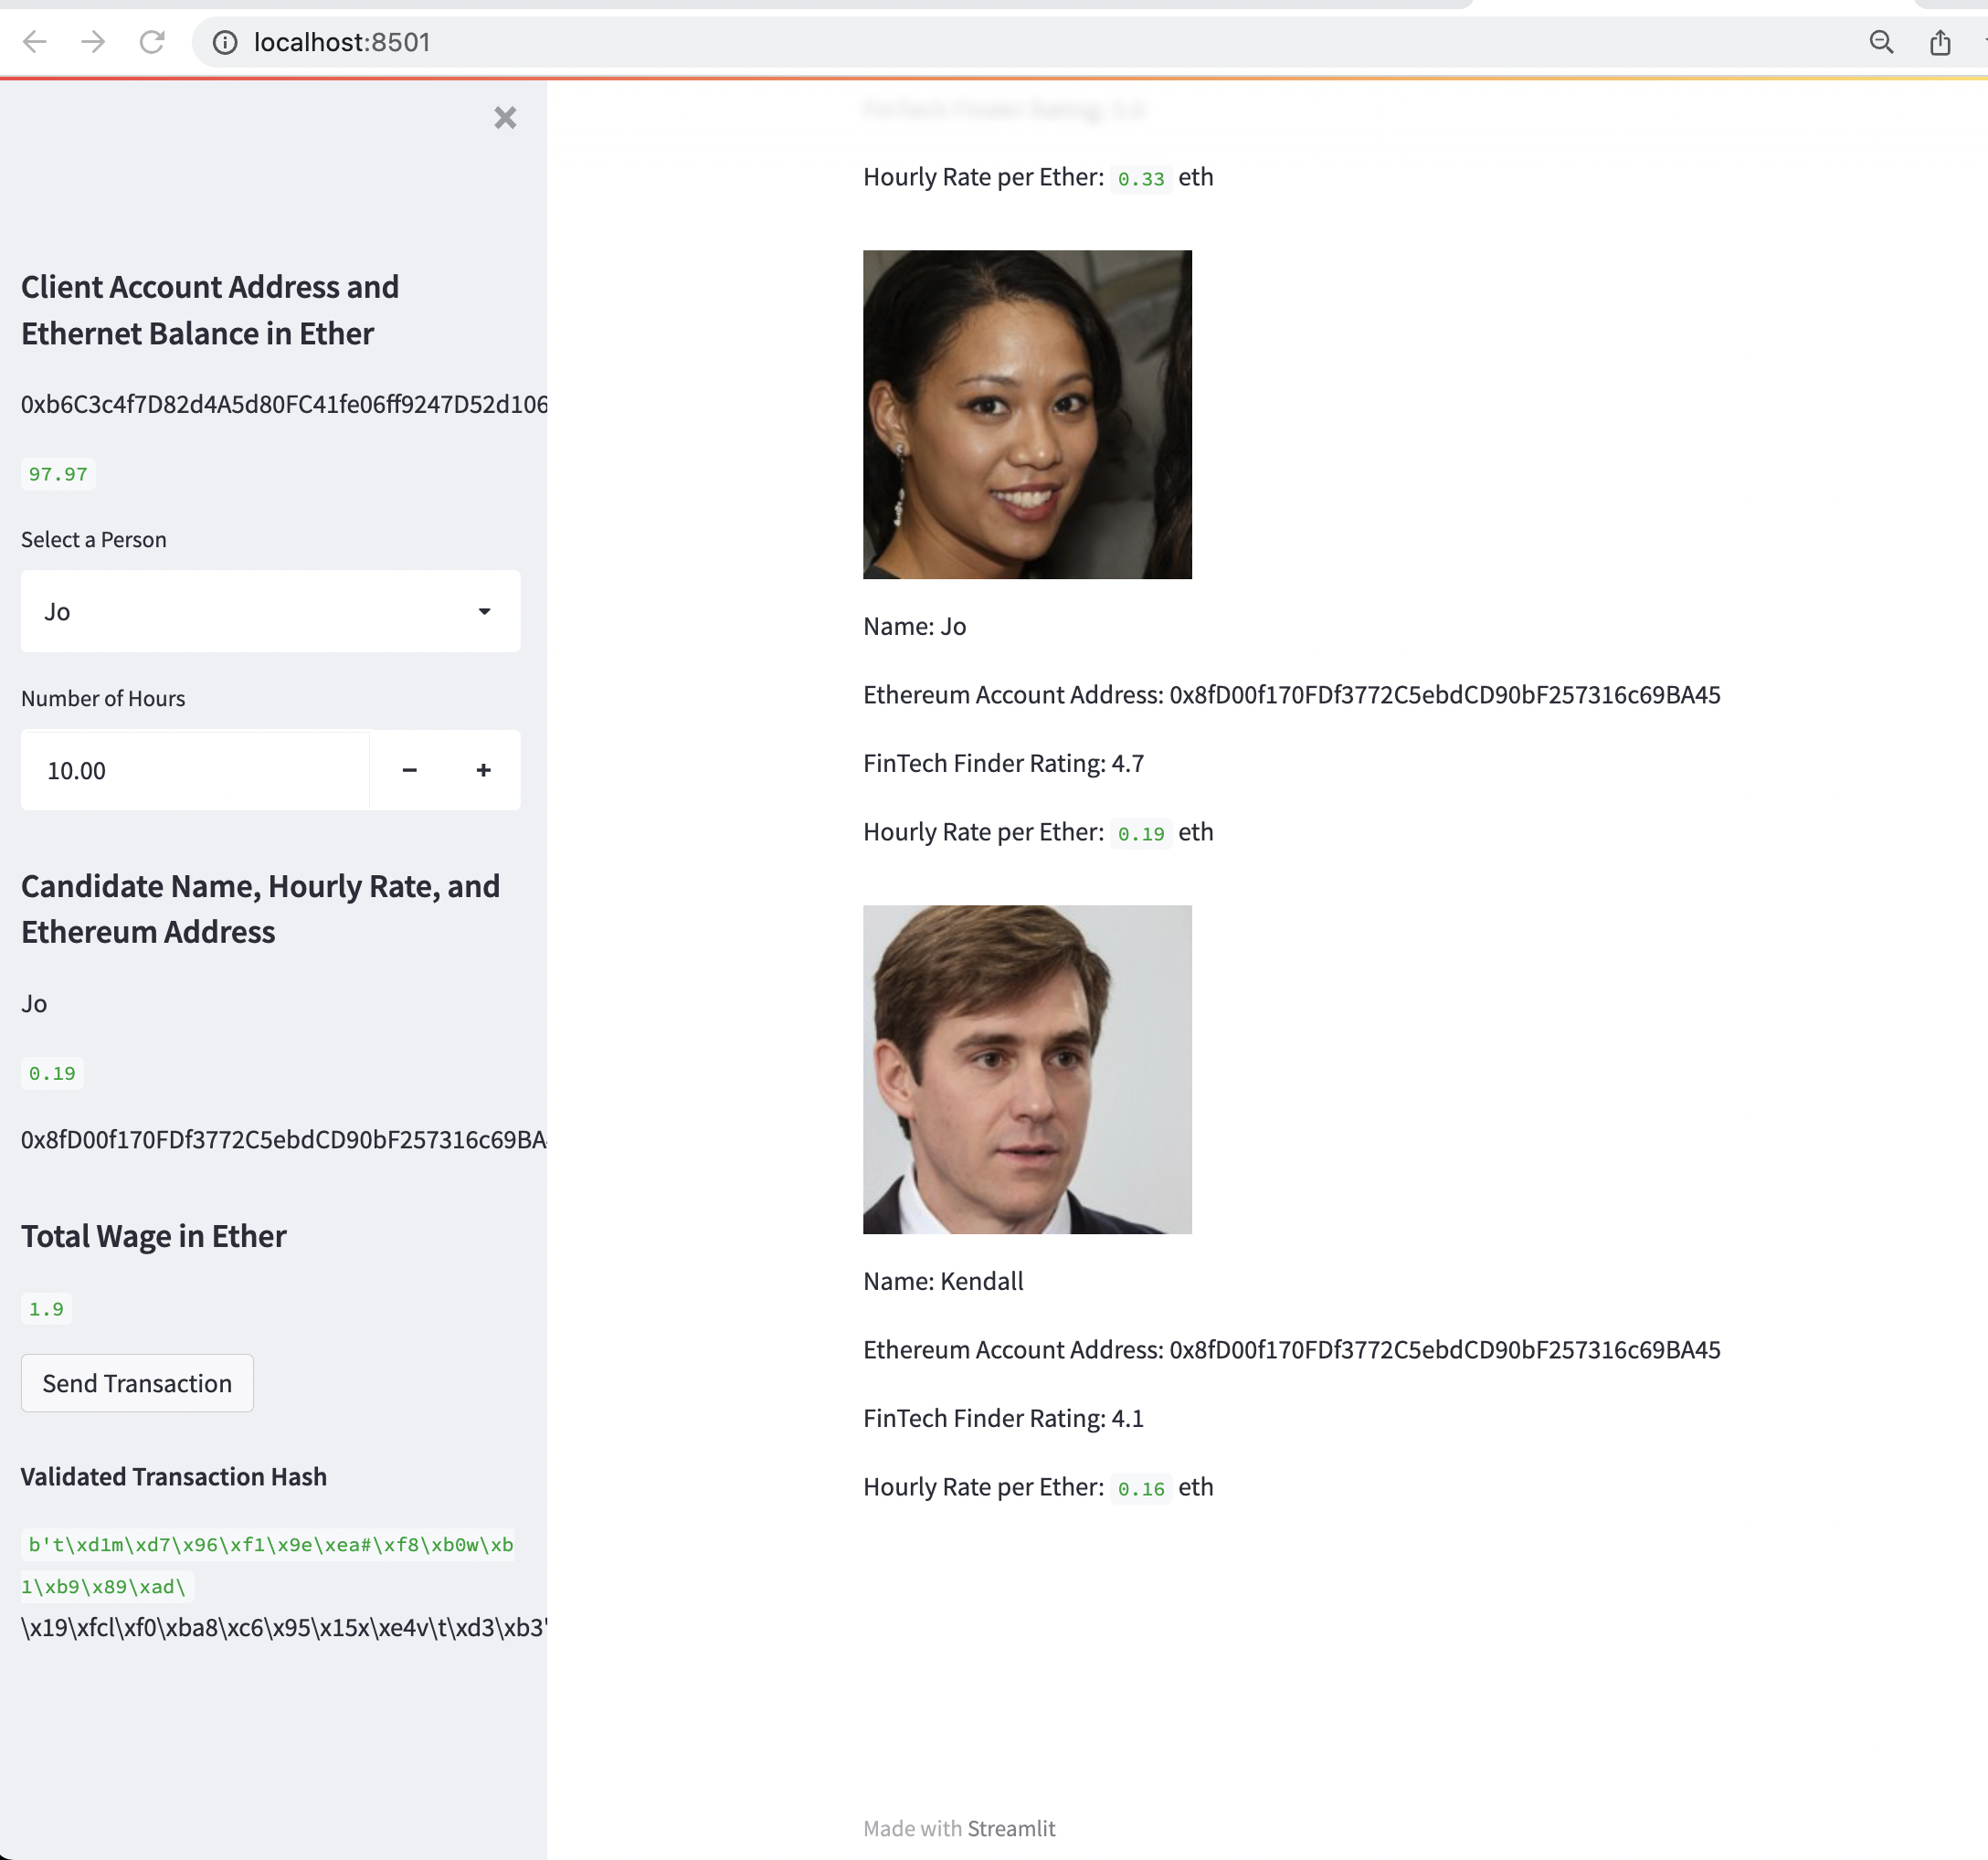The image size is (1988, 1860).
Task: Open the Streamlit link in the footer
Action: 1011,1828
